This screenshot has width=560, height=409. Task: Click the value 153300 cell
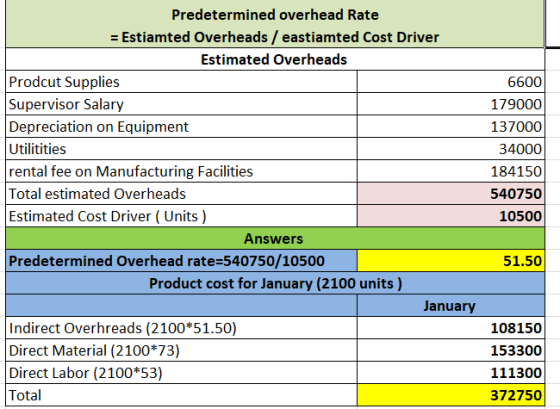[451, 350]
